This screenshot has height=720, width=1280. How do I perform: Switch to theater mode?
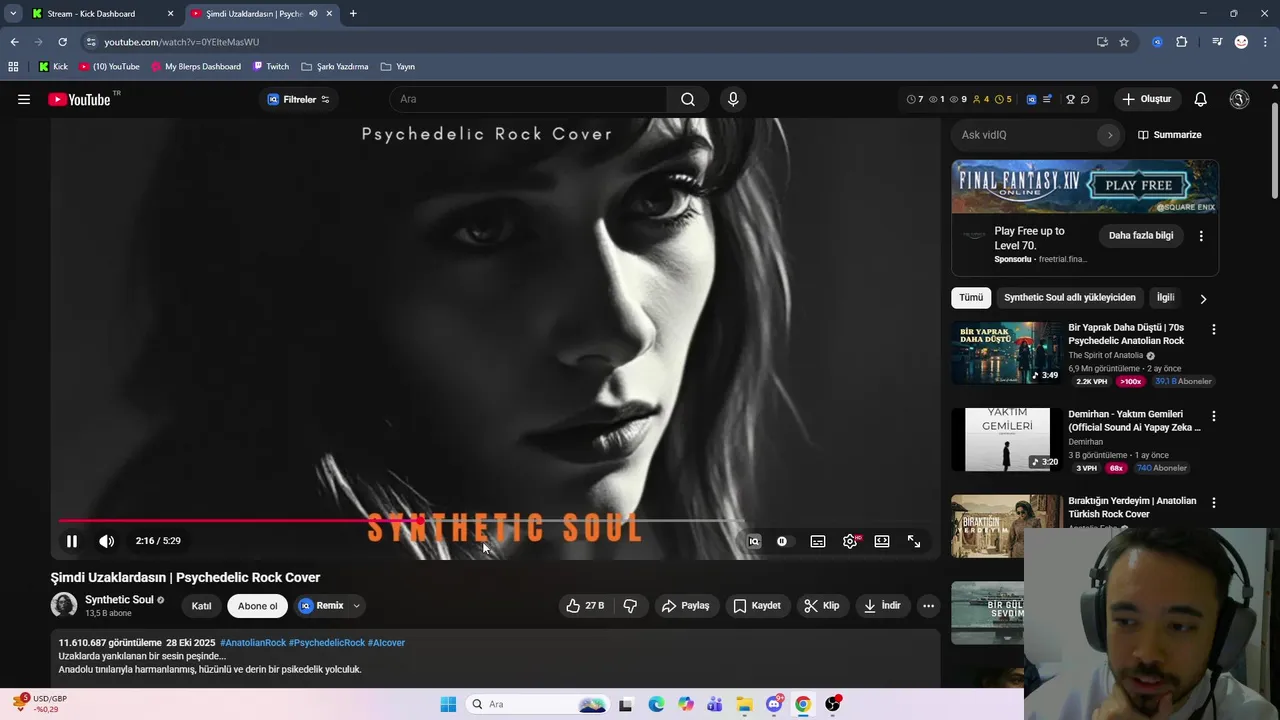click(882, 541)
